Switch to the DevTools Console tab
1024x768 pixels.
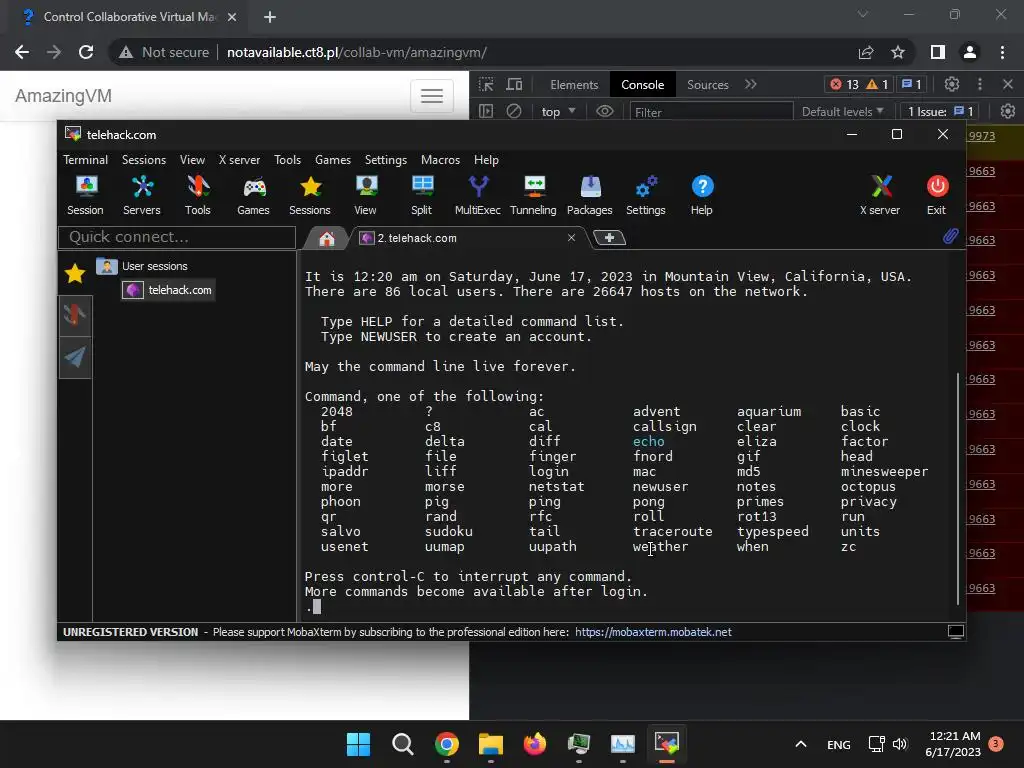click(643, 85)
